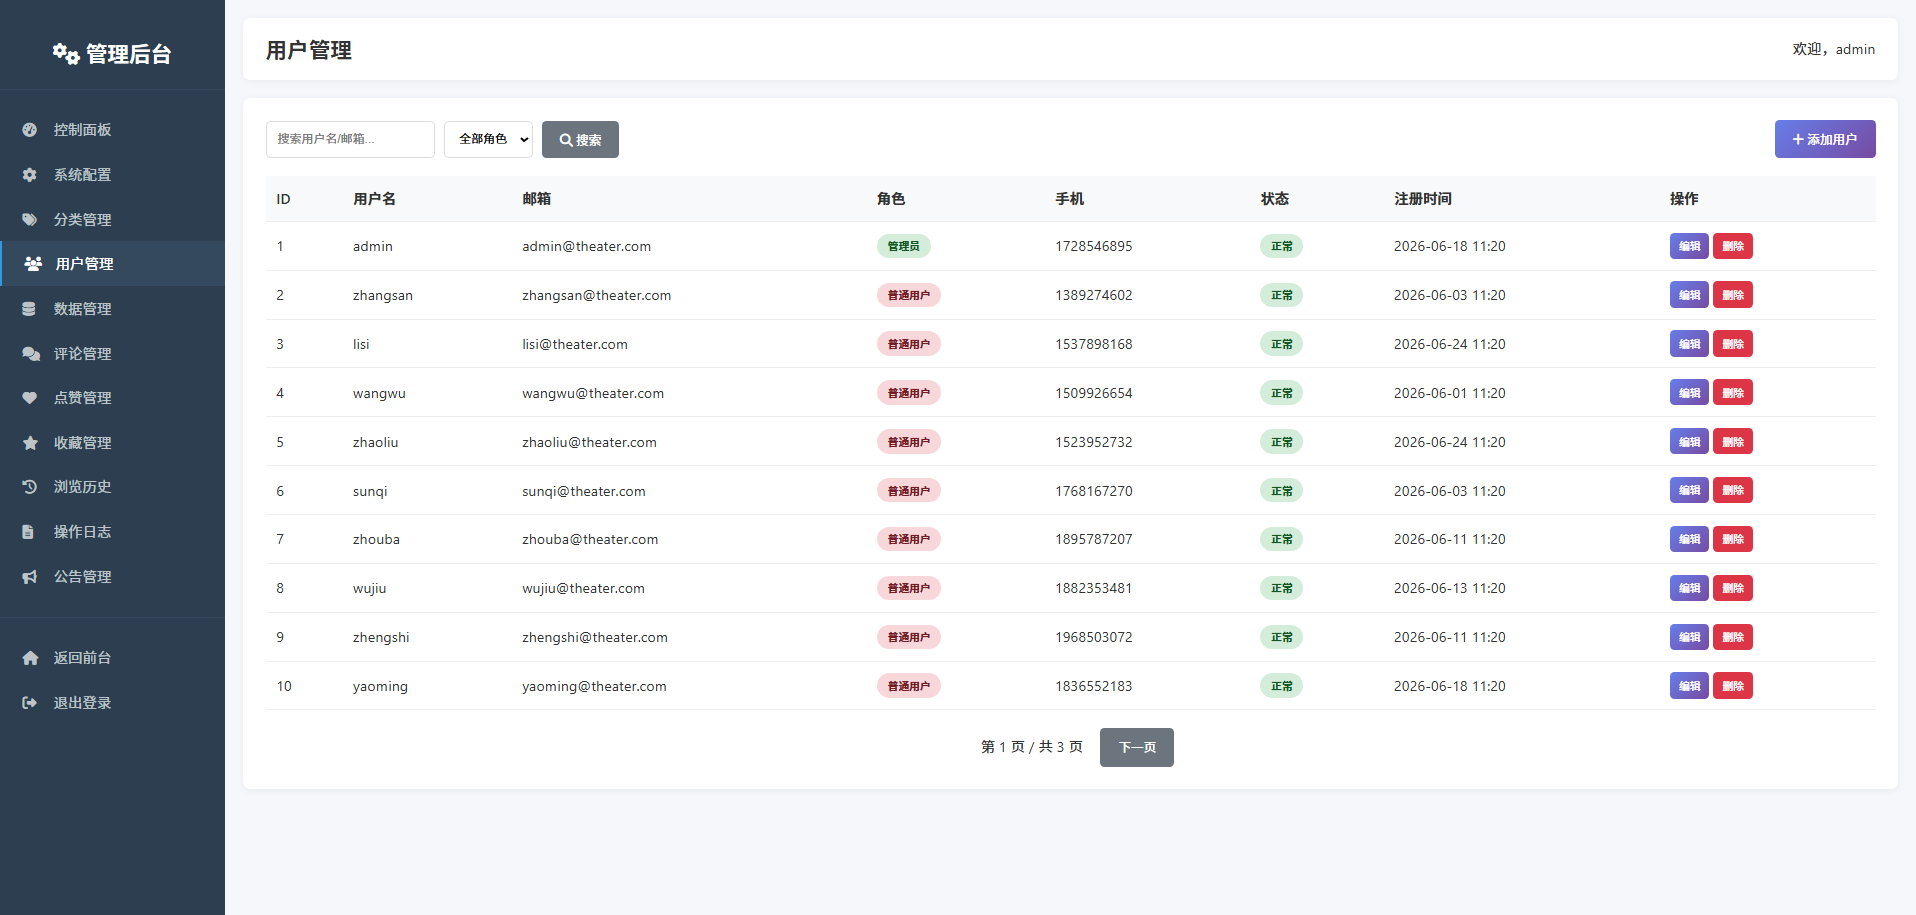Click the 搜索 search button
This screenshot has height=915, width=1916.
coord(580,140)
